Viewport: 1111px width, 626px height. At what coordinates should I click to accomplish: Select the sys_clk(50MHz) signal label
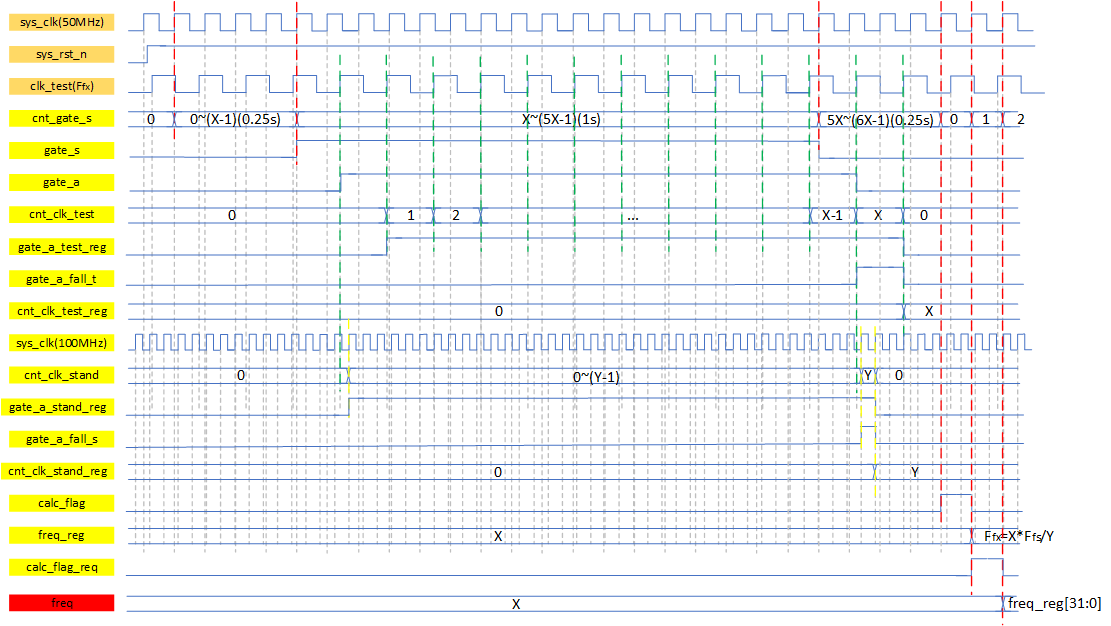pos(62,22)
